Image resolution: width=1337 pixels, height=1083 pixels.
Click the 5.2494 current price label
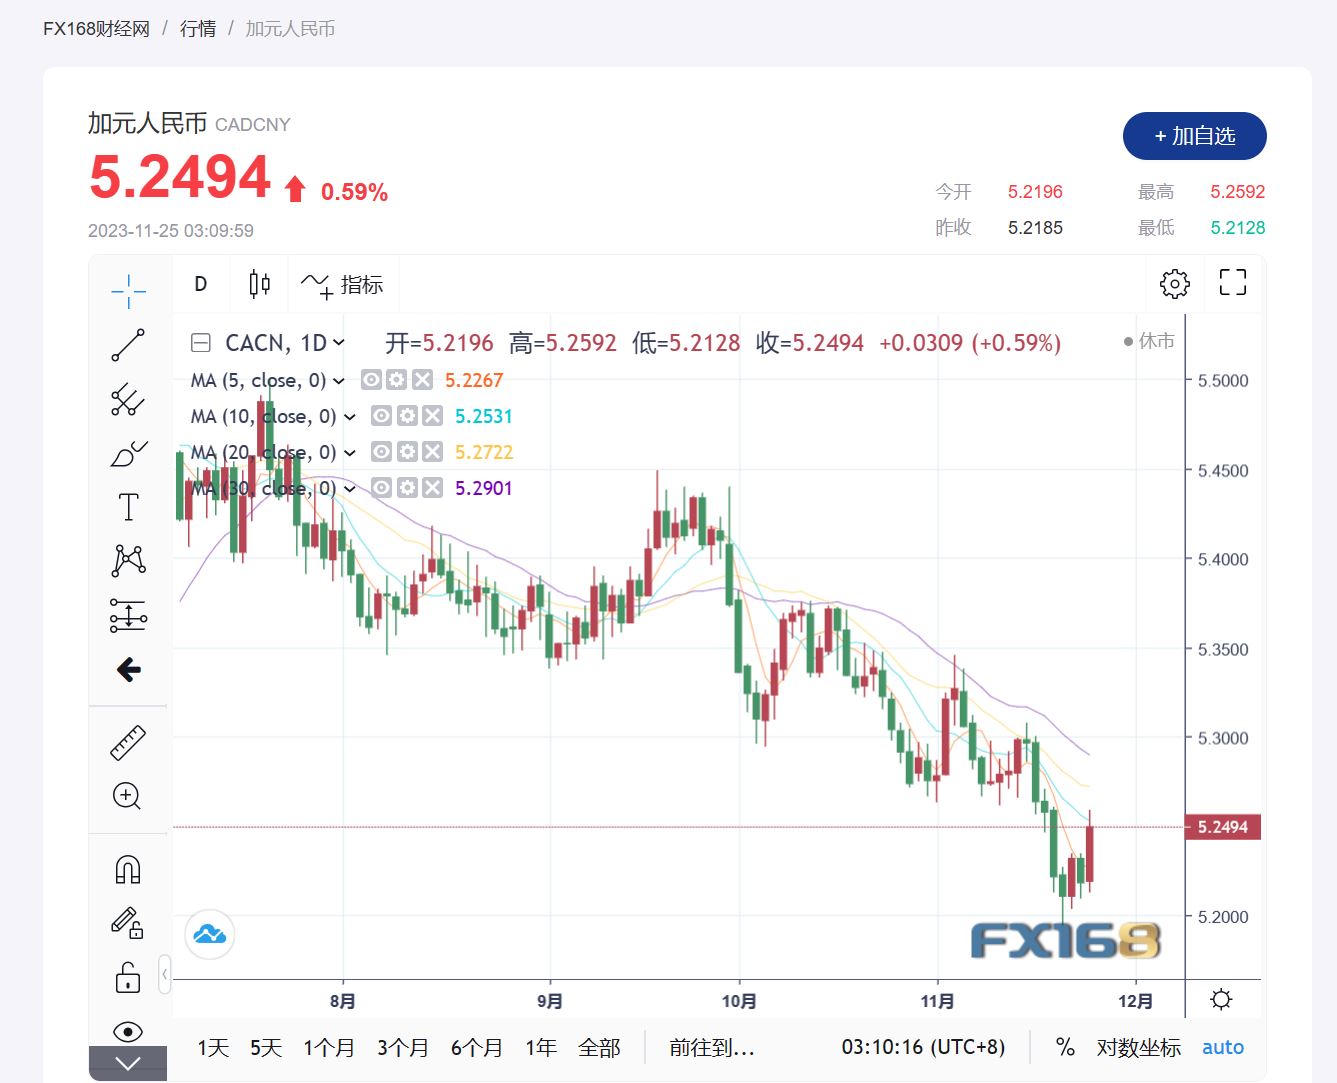point(1222,827)
